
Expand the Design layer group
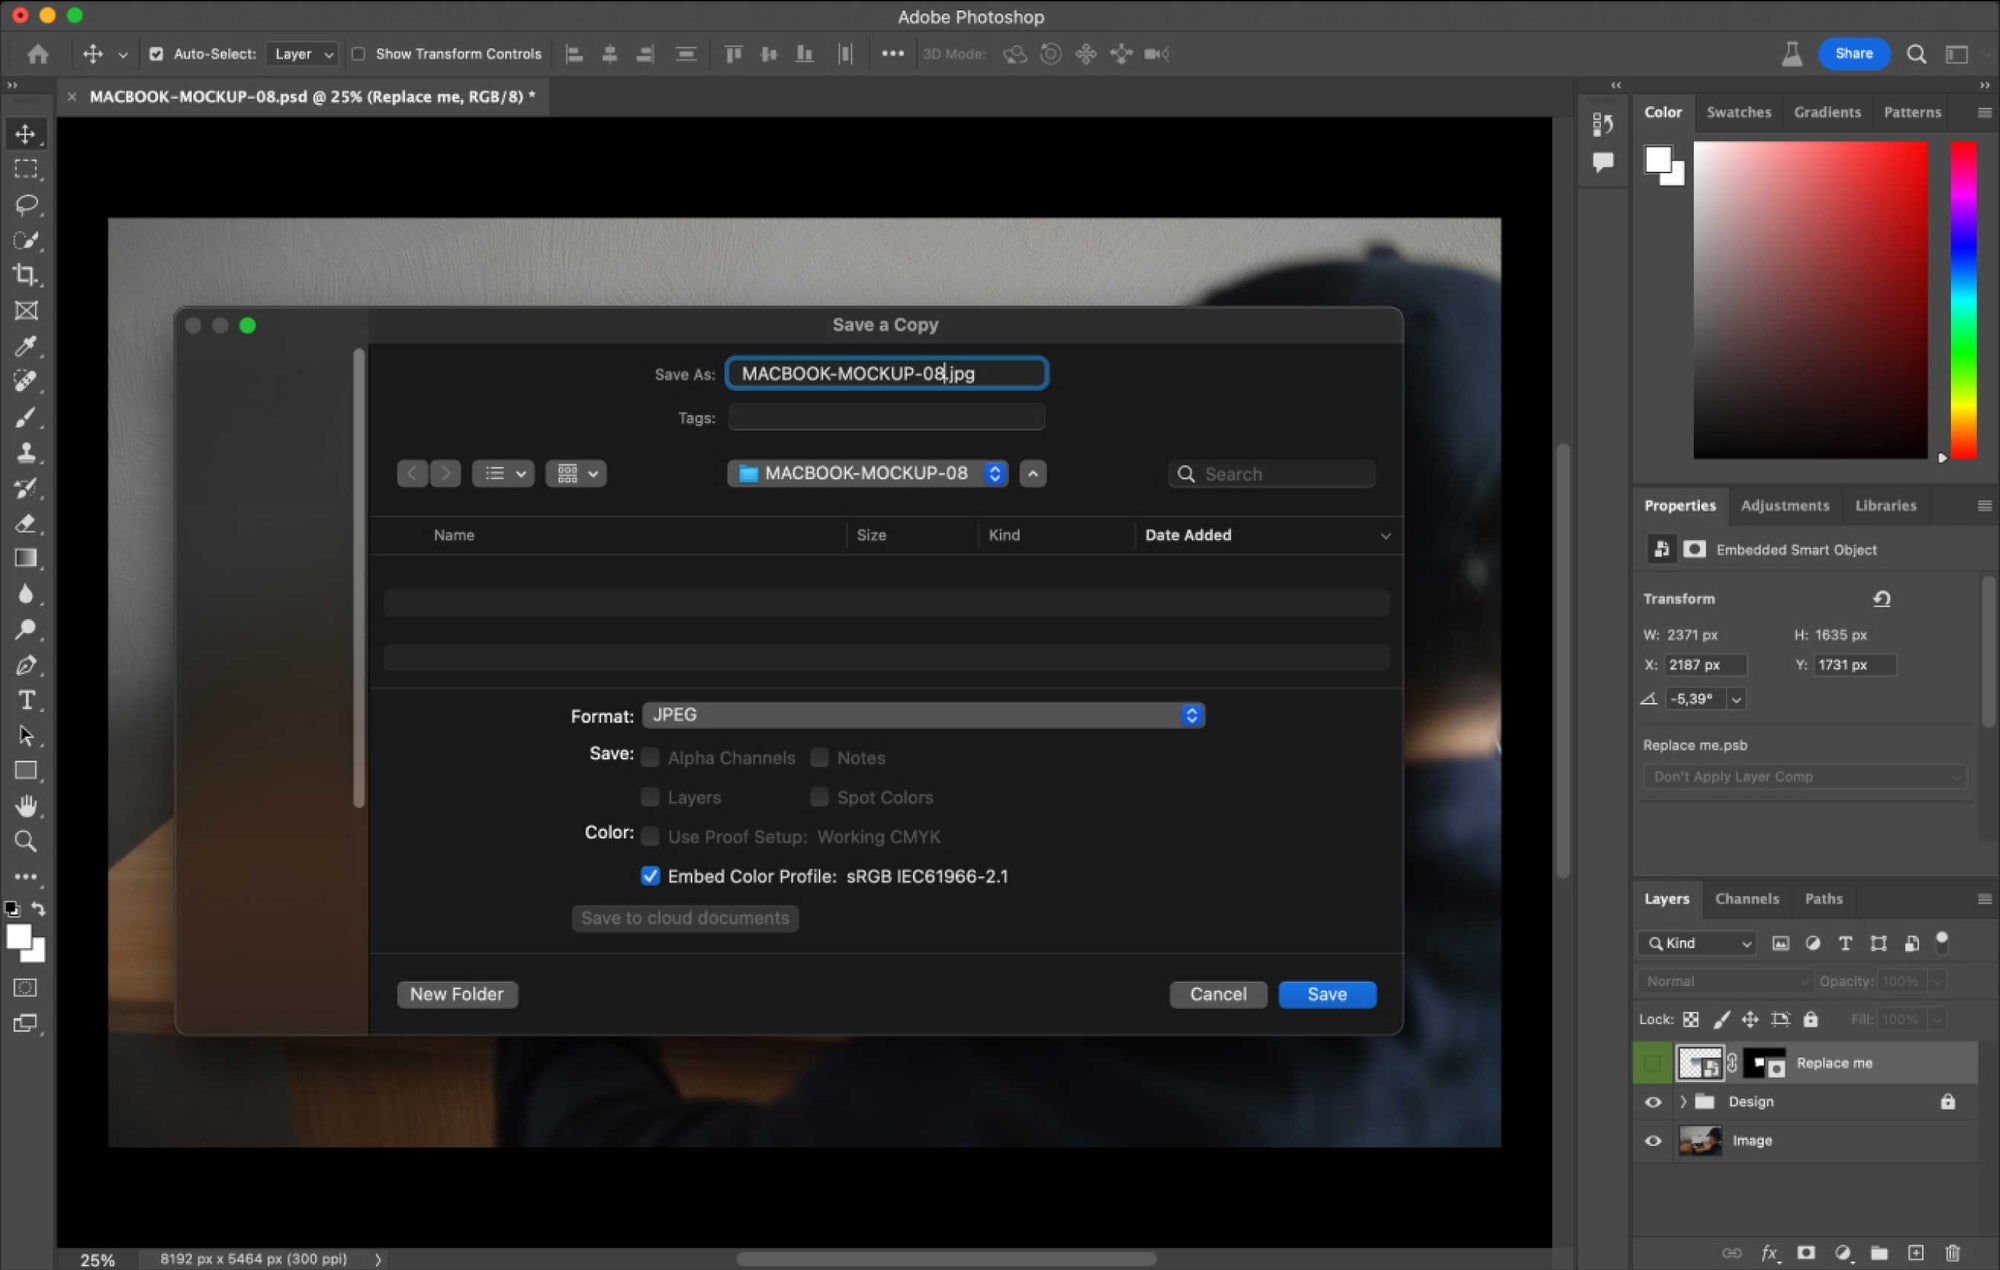click(1683, 1102)
